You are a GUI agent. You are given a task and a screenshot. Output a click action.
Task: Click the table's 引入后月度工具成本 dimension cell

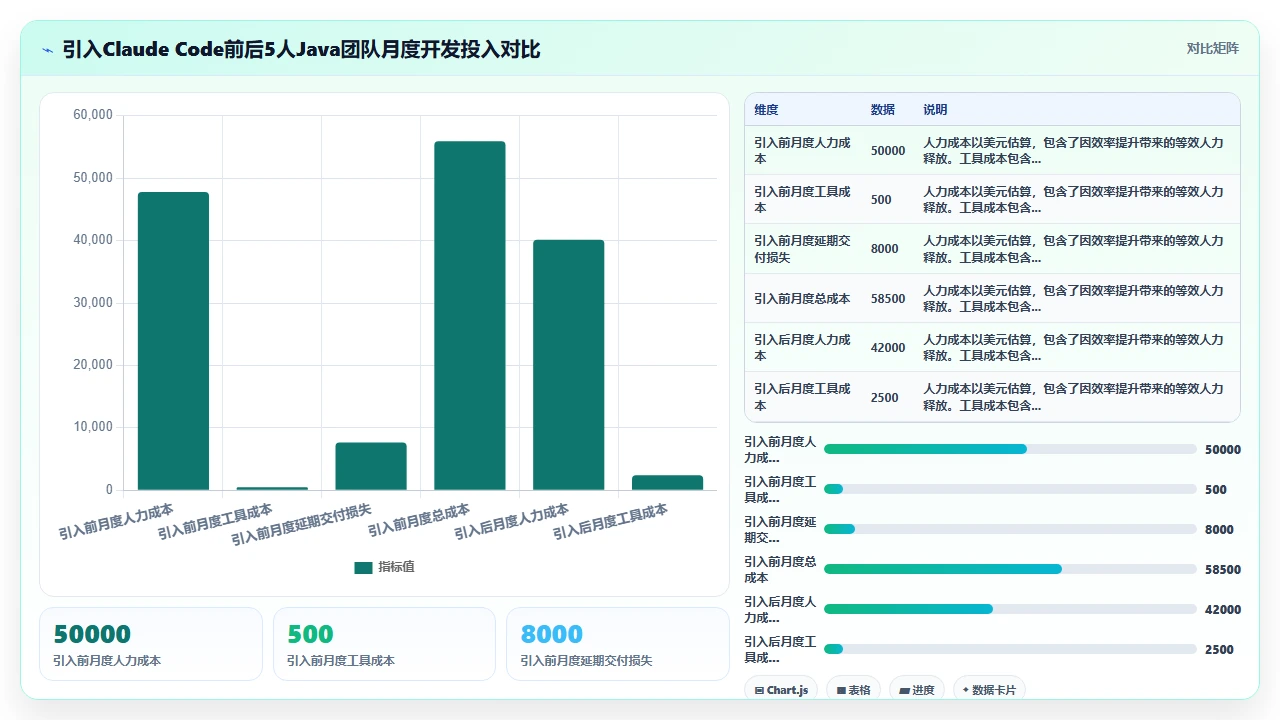(x=802, y=397)
